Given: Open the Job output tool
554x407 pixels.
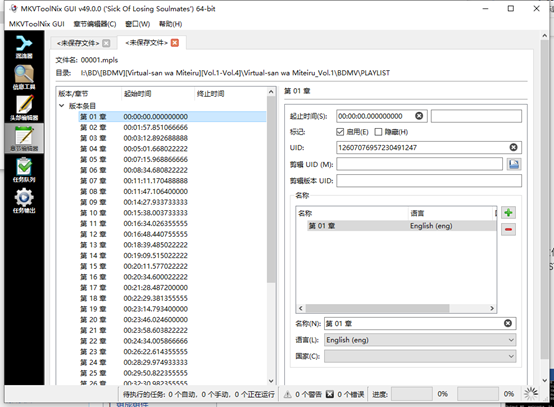Looking at the screenshot, I should pyautogui.click(x=24, y=201).
